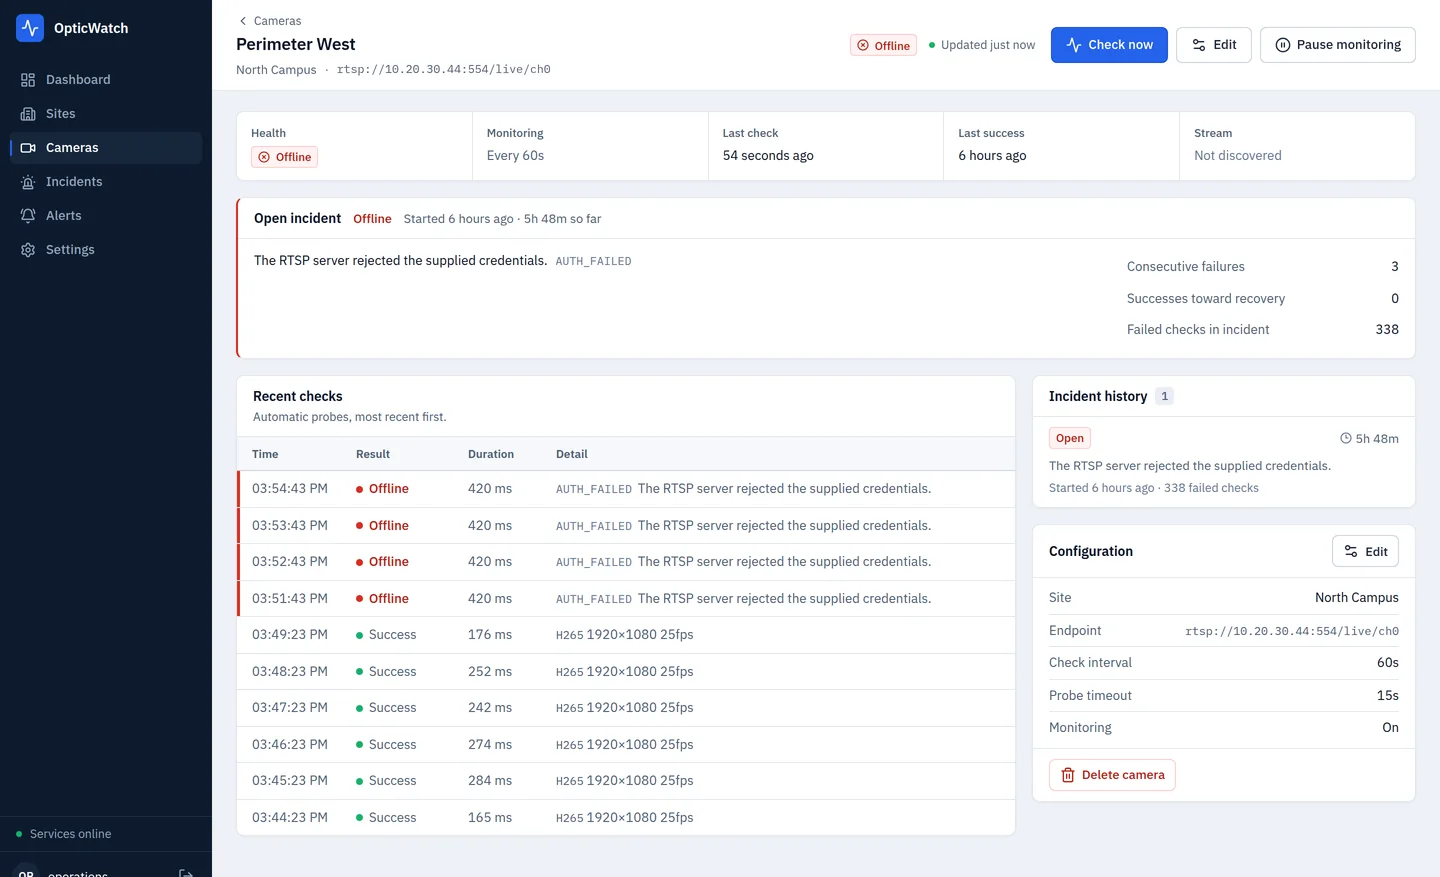Select the 03:51:43 PM check row time

(x=290, y=599)
